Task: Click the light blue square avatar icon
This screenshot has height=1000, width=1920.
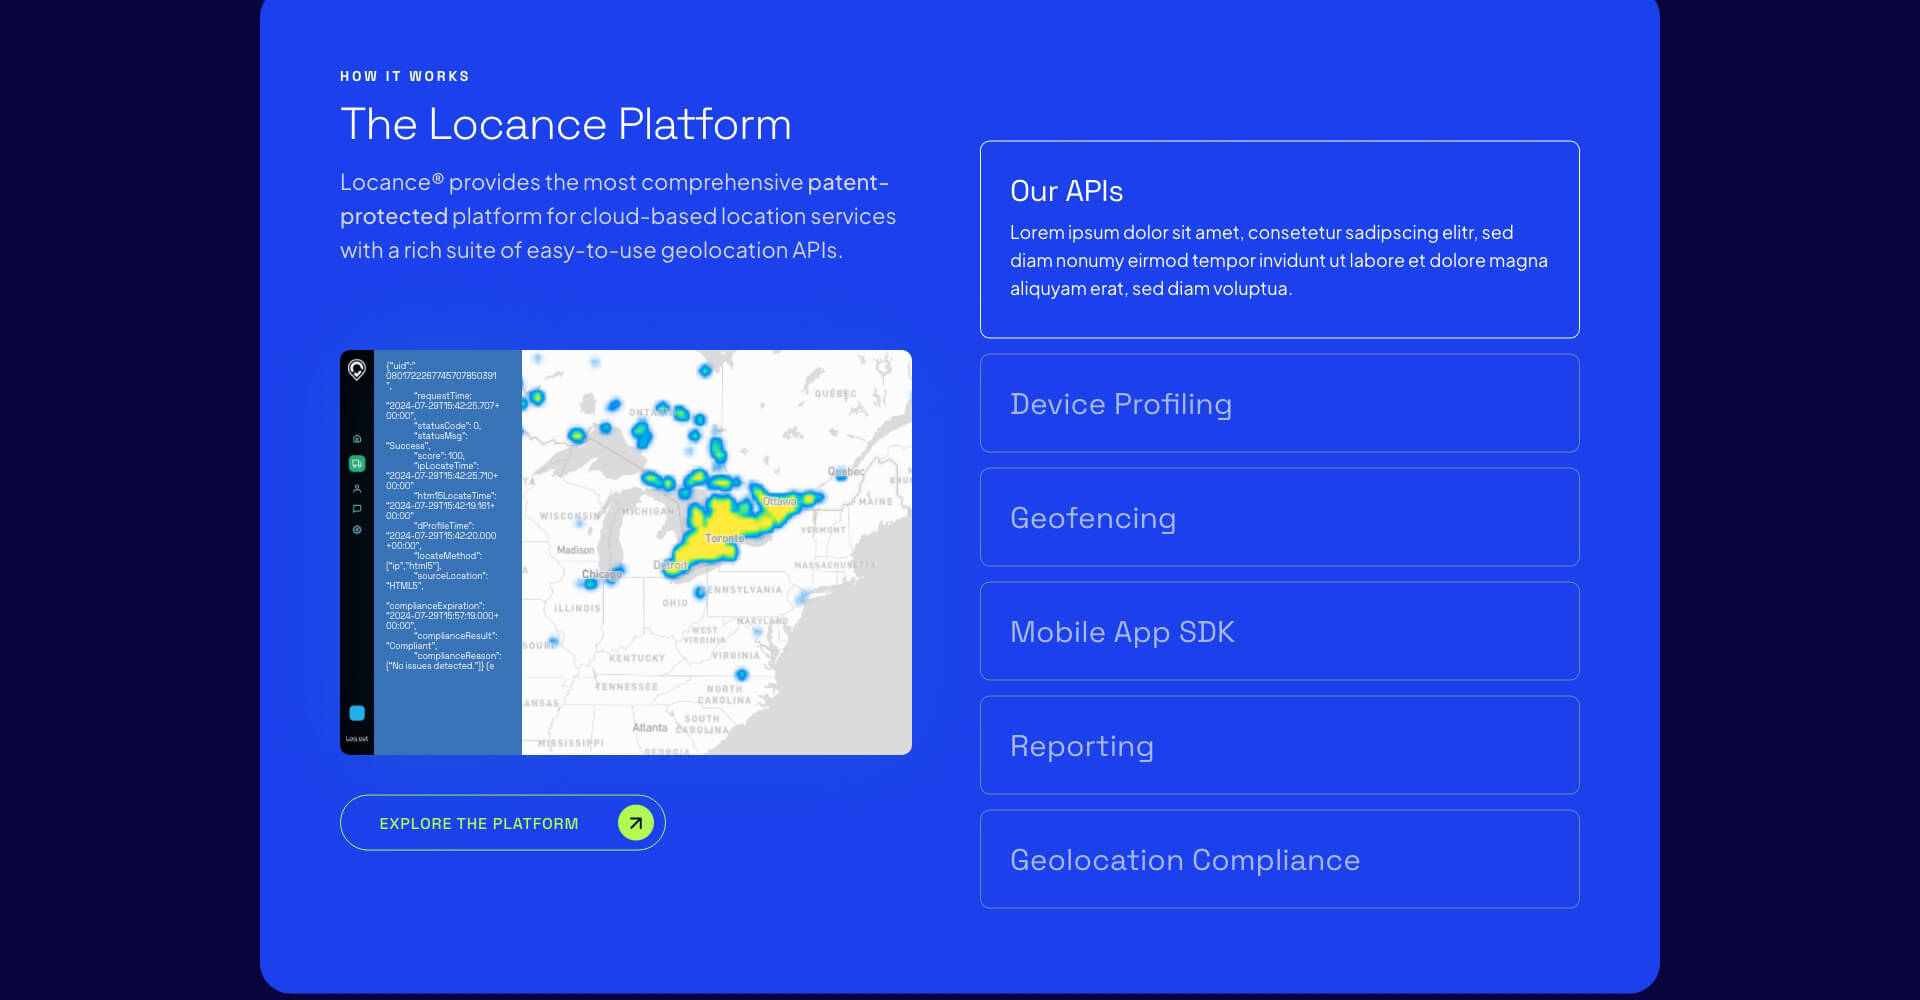Action: click(357, 713)
